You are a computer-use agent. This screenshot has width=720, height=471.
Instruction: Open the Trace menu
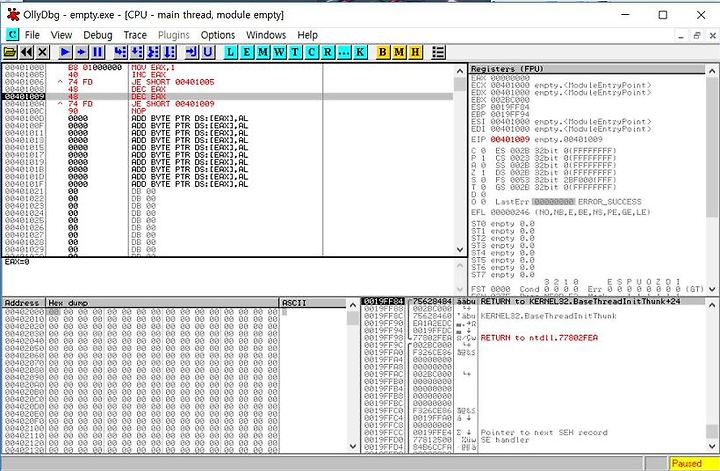[135, 35]
